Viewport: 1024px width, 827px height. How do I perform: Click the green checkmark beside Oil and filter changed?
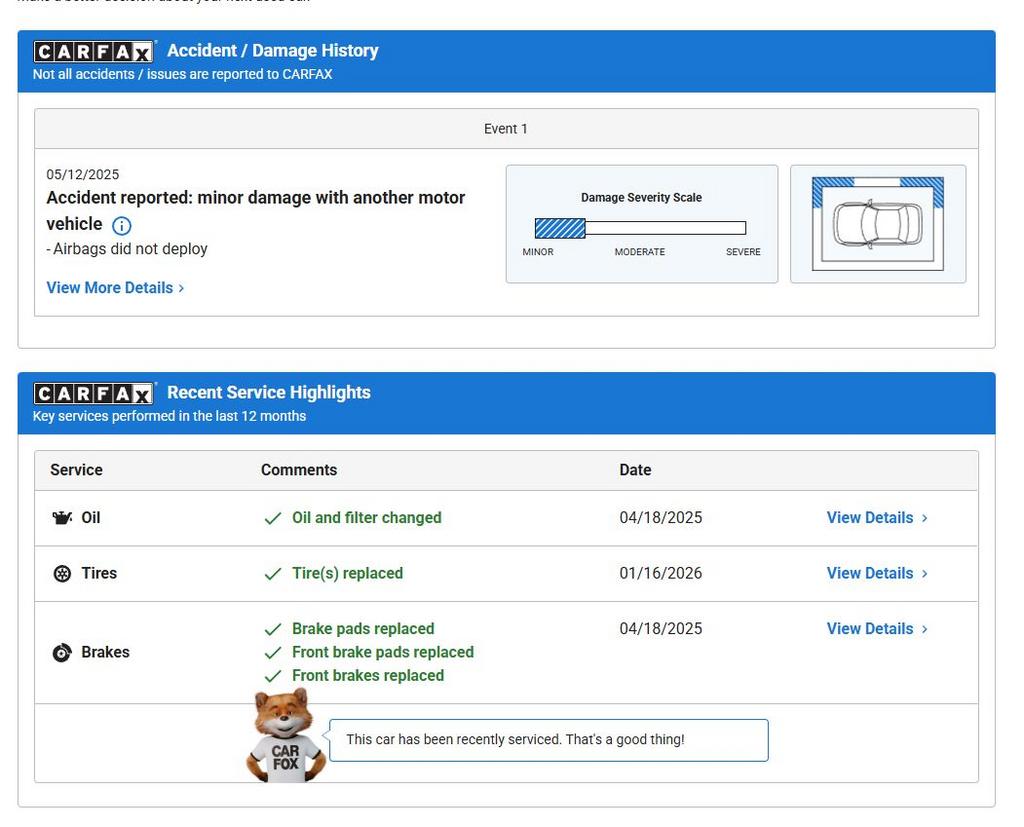coord(272,519)
